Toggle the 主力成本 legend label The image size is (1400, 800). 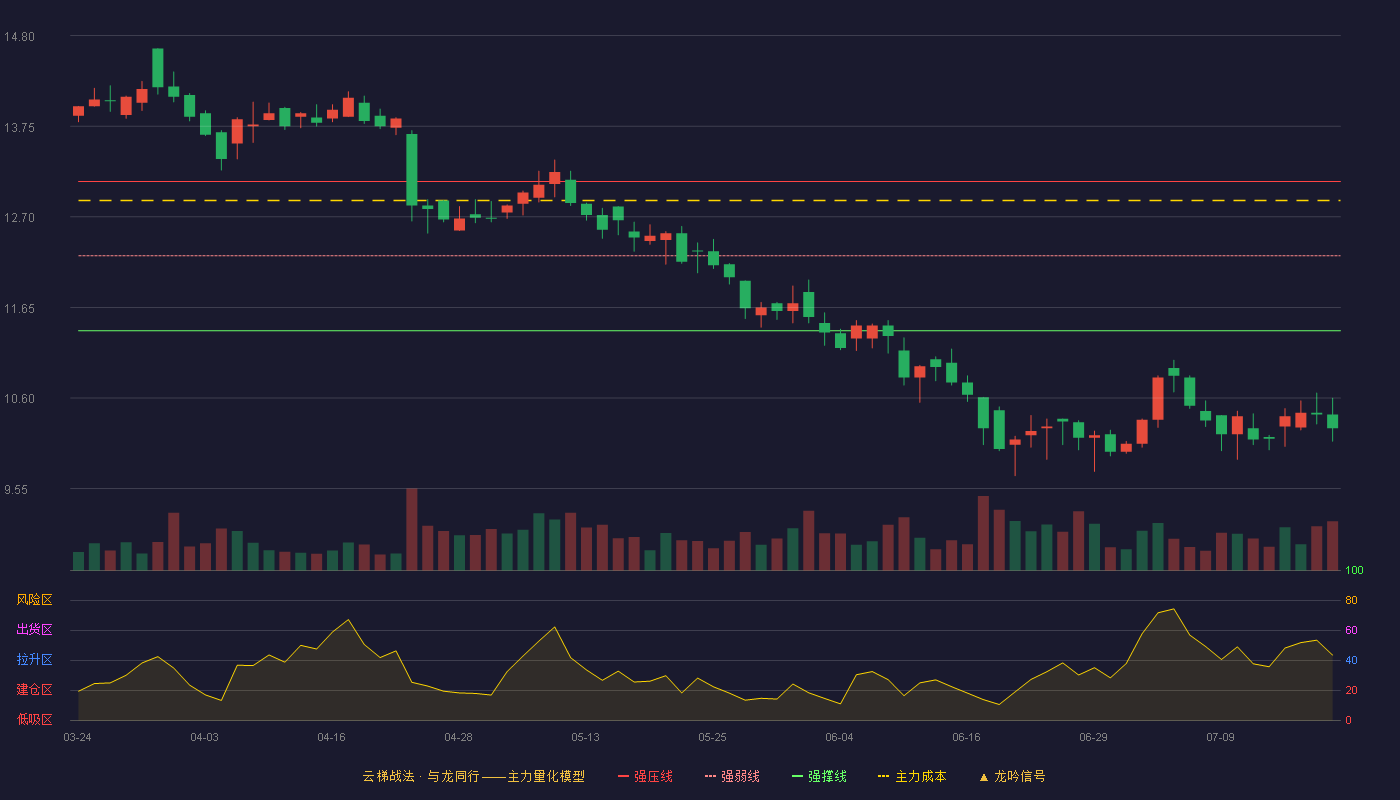(x=920, y=776)
